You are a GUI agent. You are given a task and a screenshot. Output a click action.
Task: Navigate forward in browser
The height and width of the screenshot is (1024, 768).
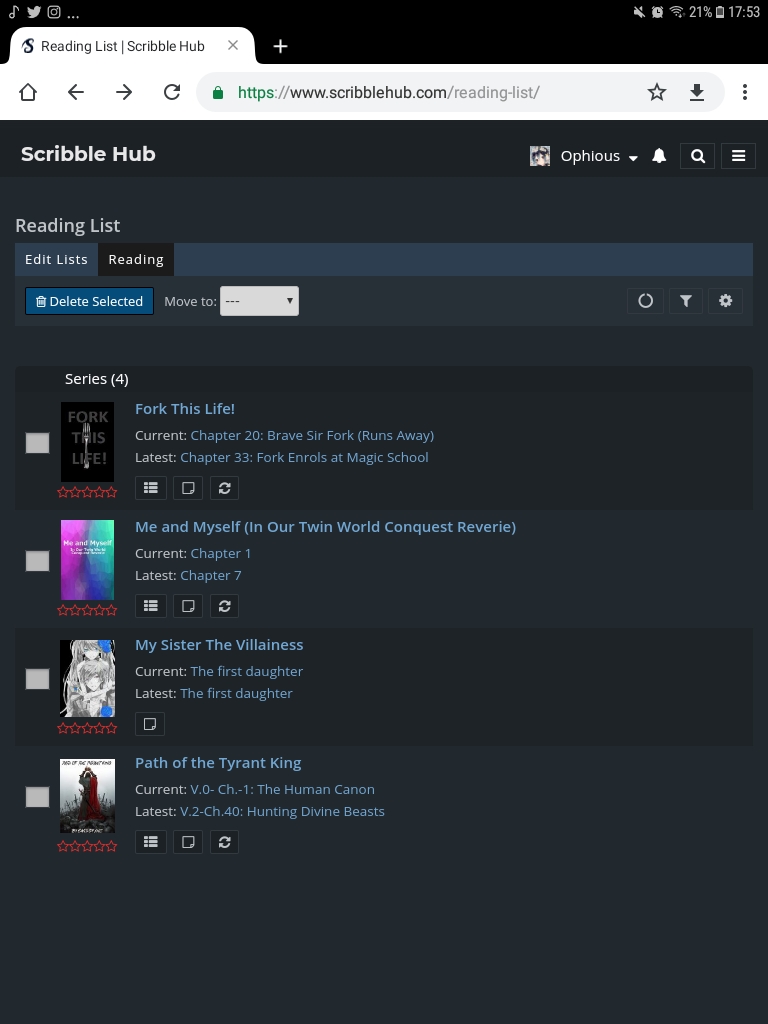[124, 92]
